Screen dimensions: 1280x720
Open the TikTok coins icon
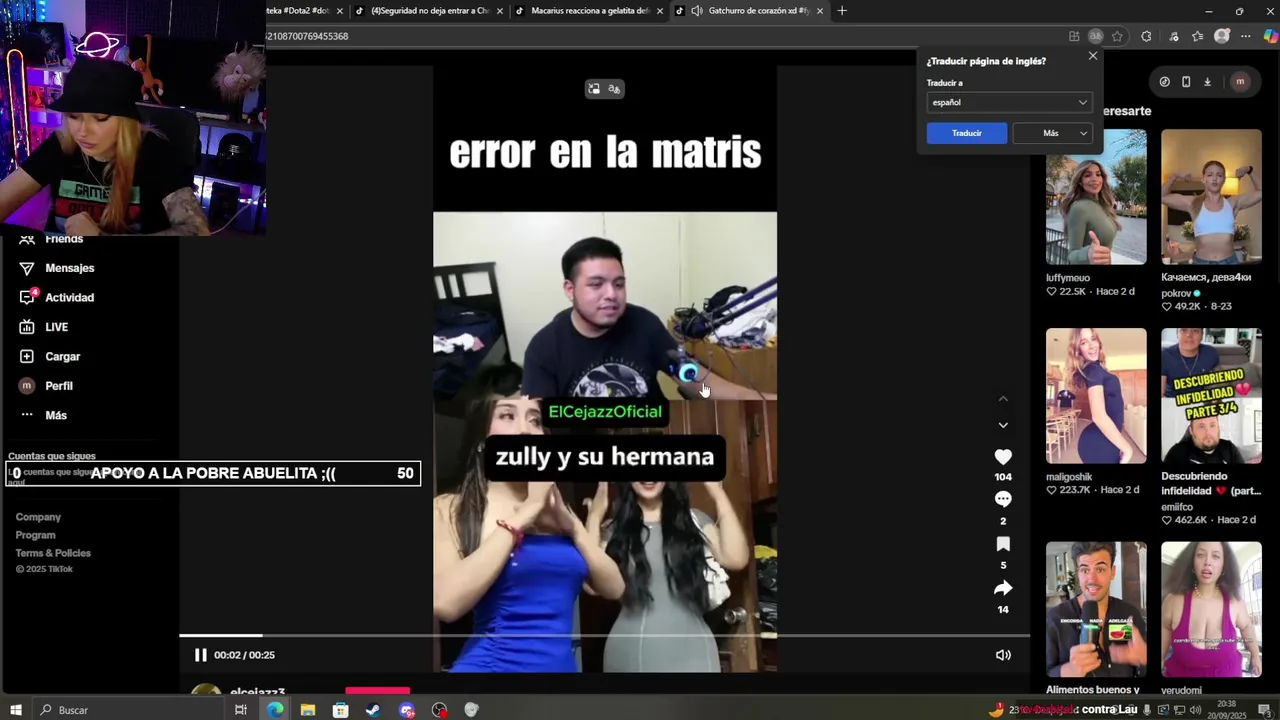pyautogui.click(x=1164, y=82)
